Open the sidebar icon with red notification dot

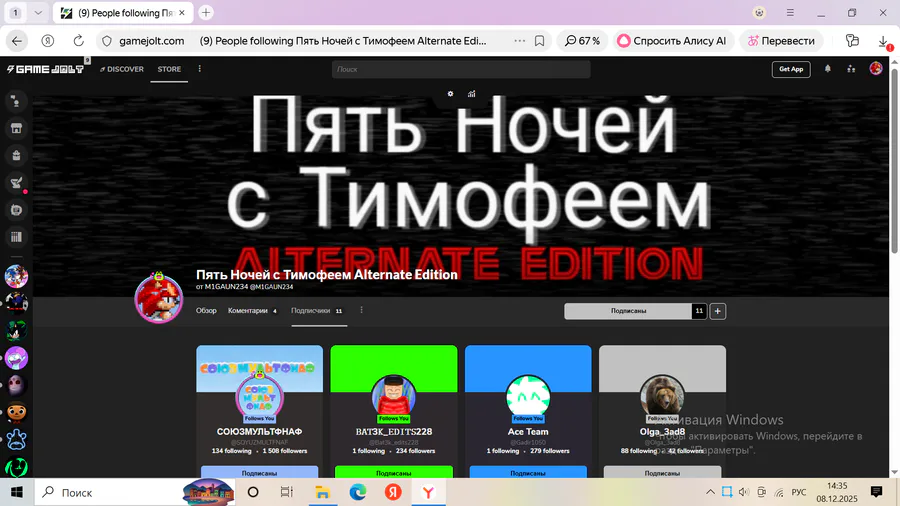(16, 183)
